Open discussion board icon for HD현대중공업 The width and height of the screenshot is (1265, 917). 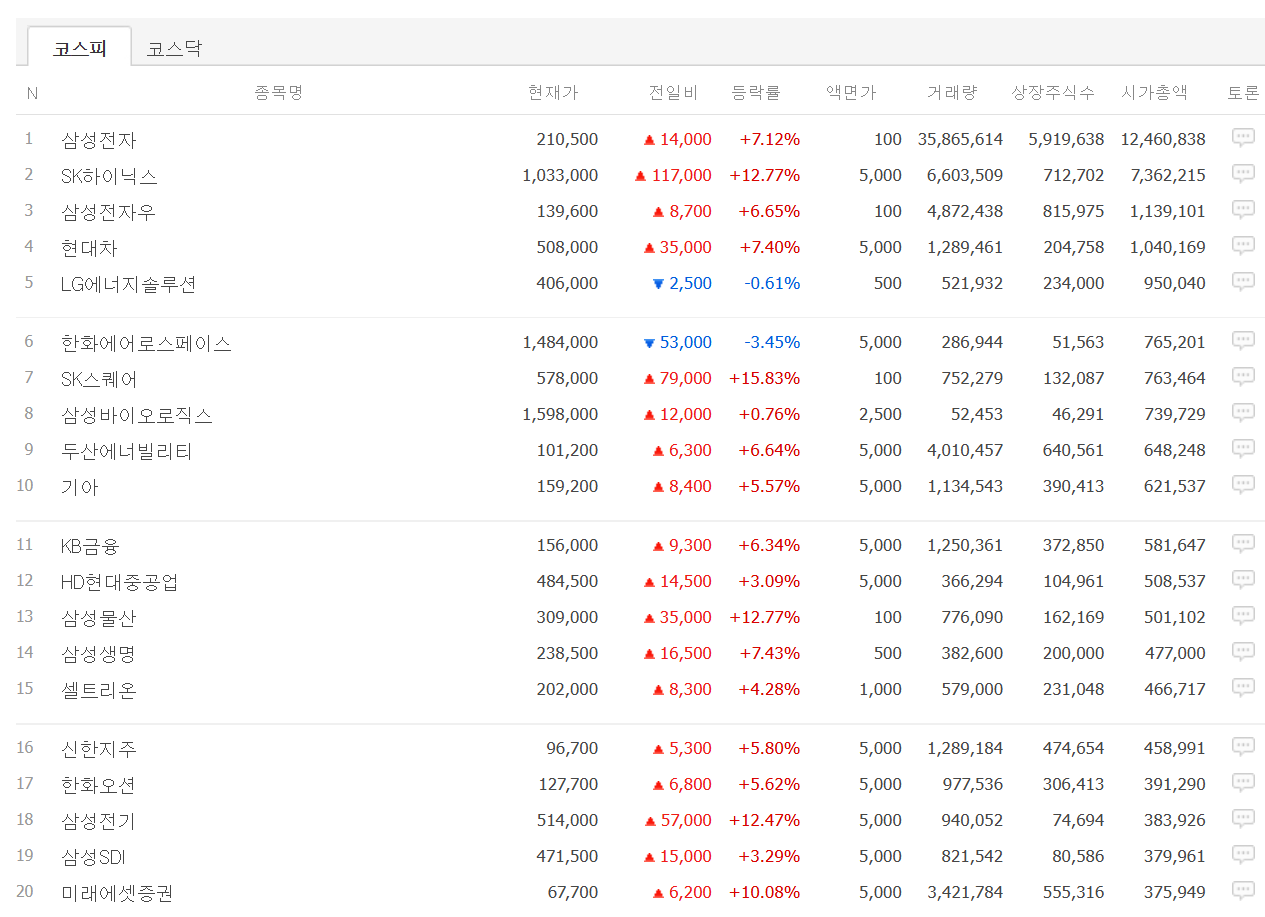tap(1243, 580)
